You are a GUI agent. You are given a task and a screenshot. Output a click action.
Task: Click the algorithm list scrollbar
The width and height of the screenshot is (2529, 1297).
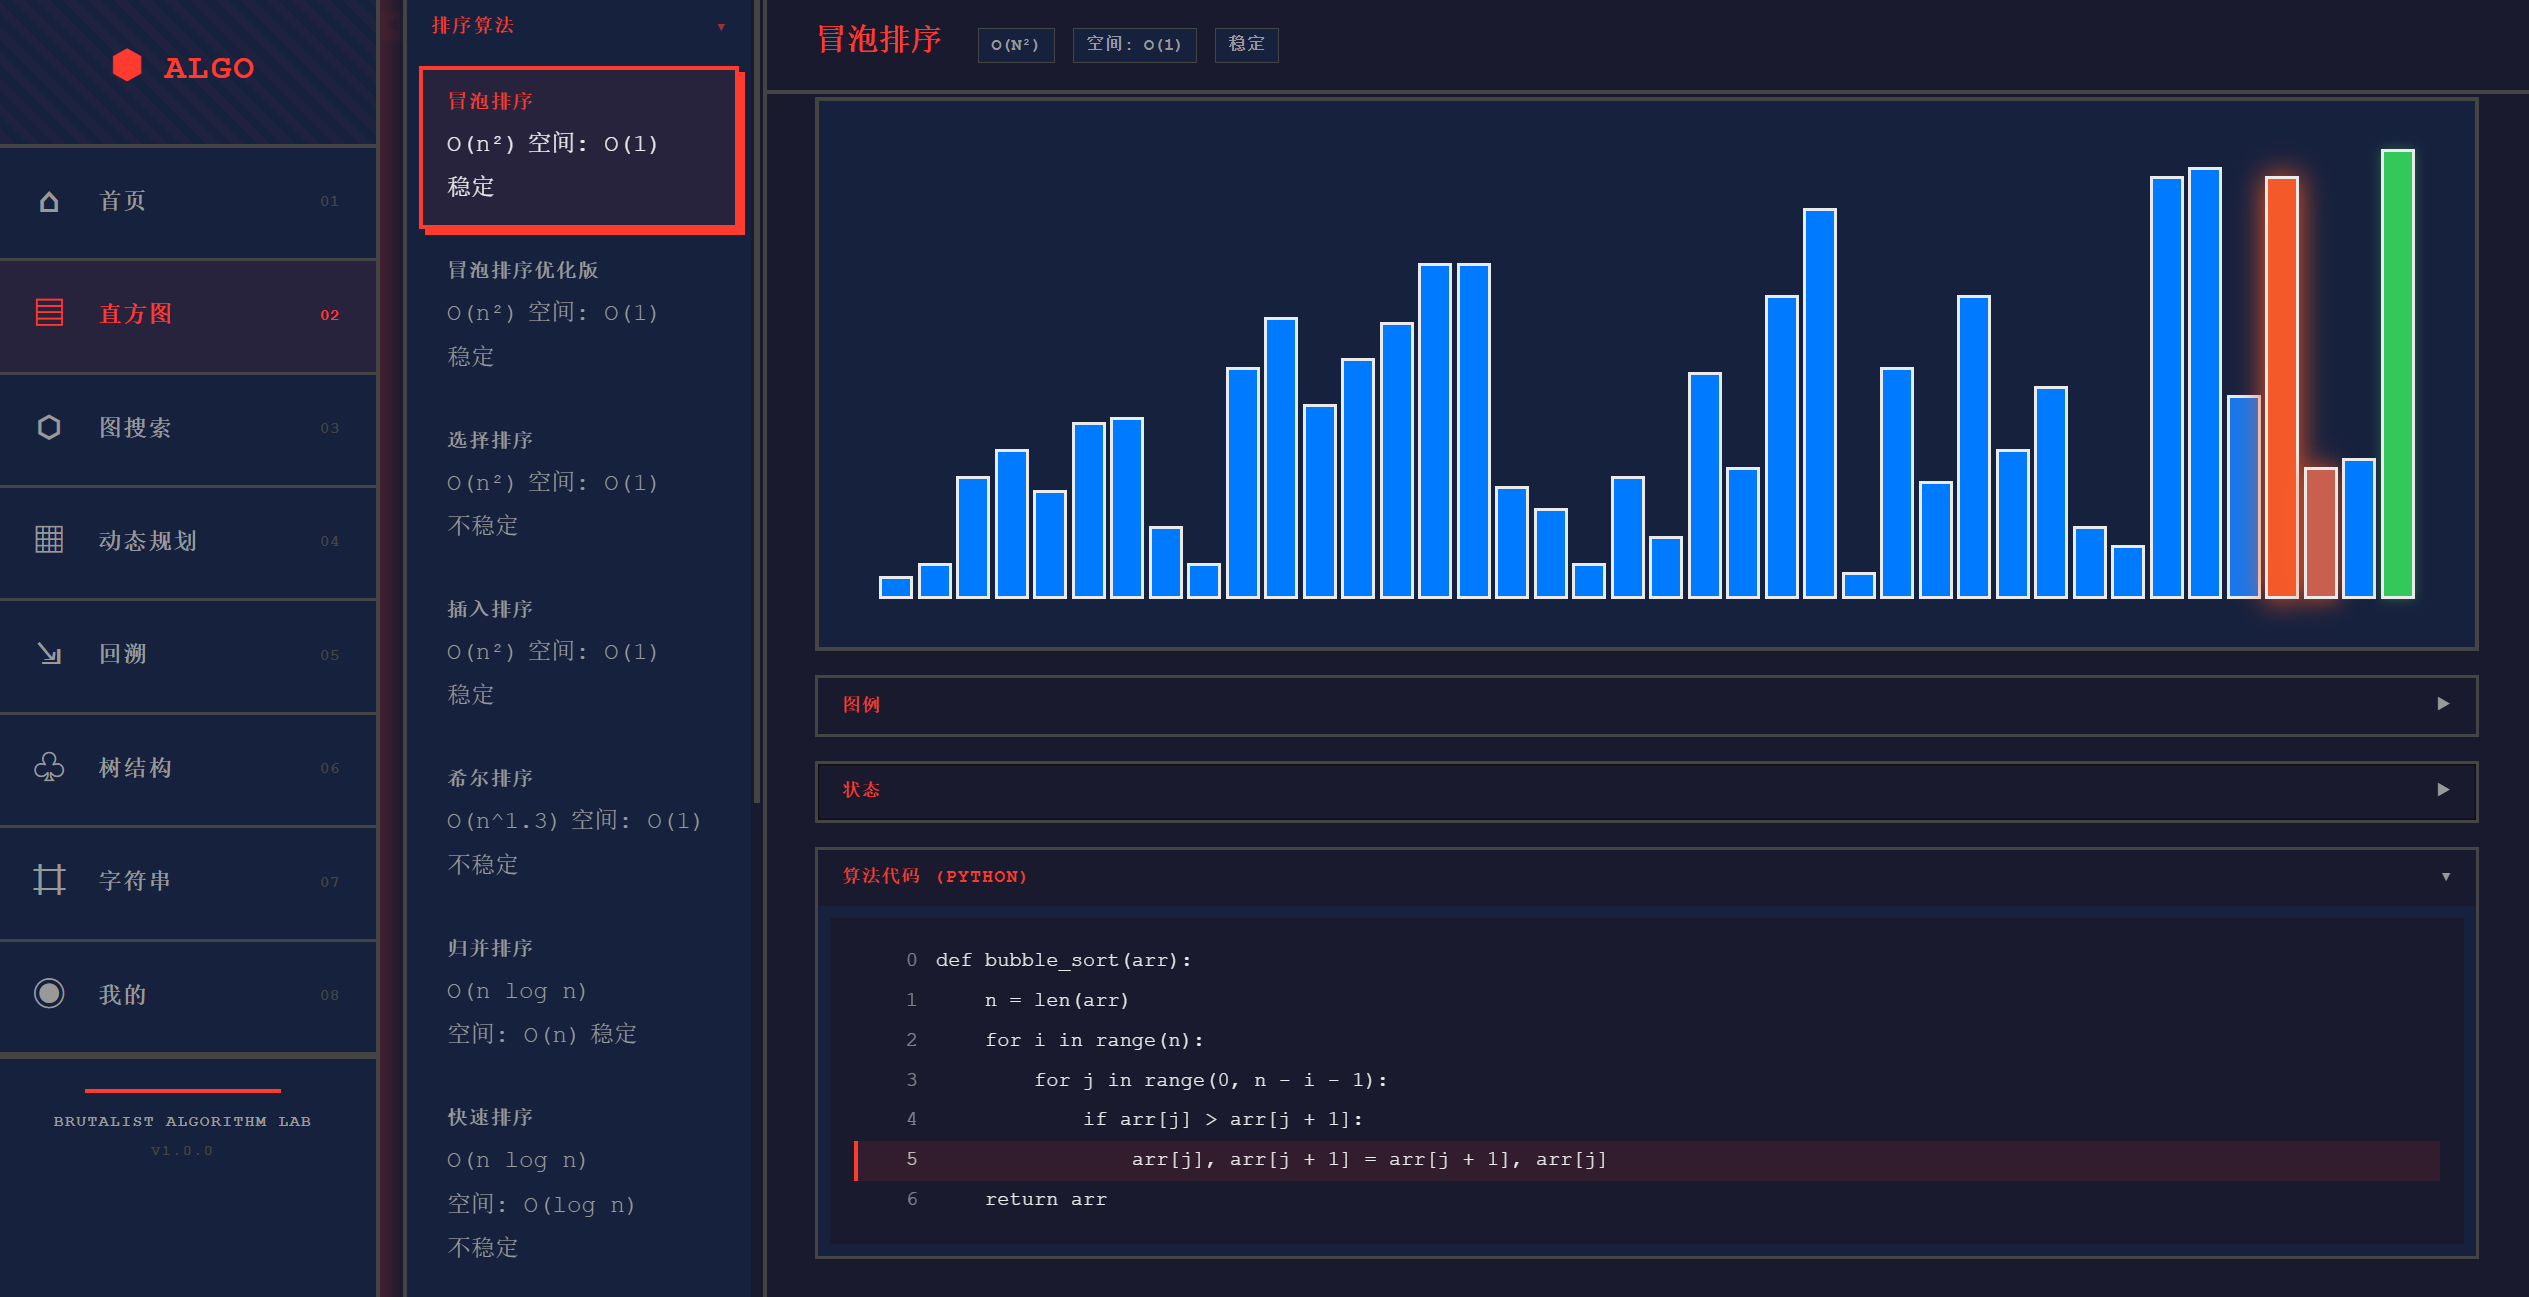pyautogui.click(x=757, y=400)
